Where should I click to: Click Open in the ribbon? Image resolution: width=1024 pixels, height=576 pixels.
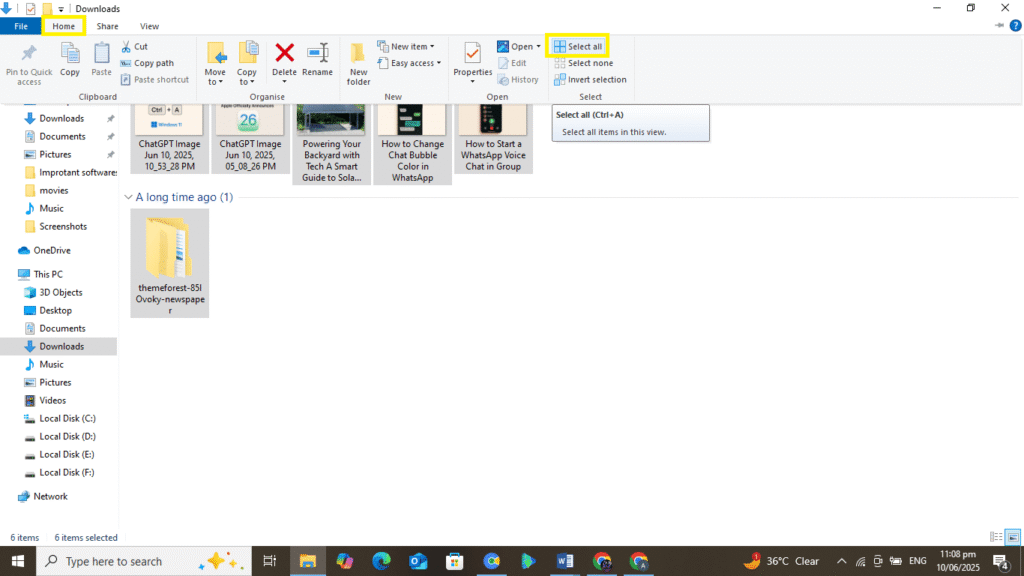(515, 46)
